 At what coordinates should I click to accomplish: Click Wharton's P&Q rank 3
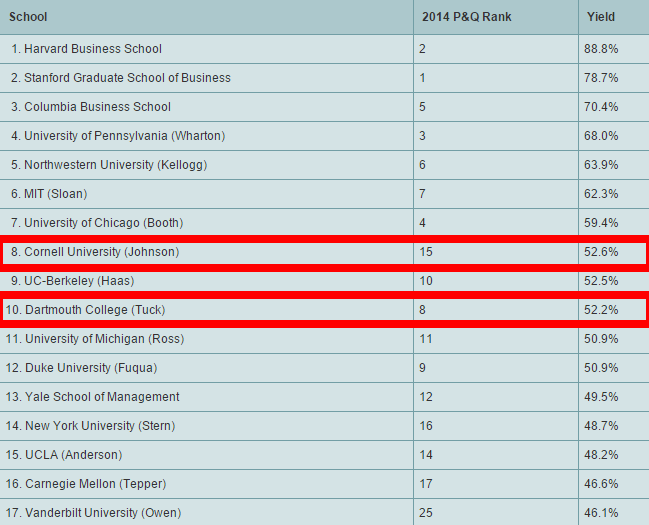(422, 136)
